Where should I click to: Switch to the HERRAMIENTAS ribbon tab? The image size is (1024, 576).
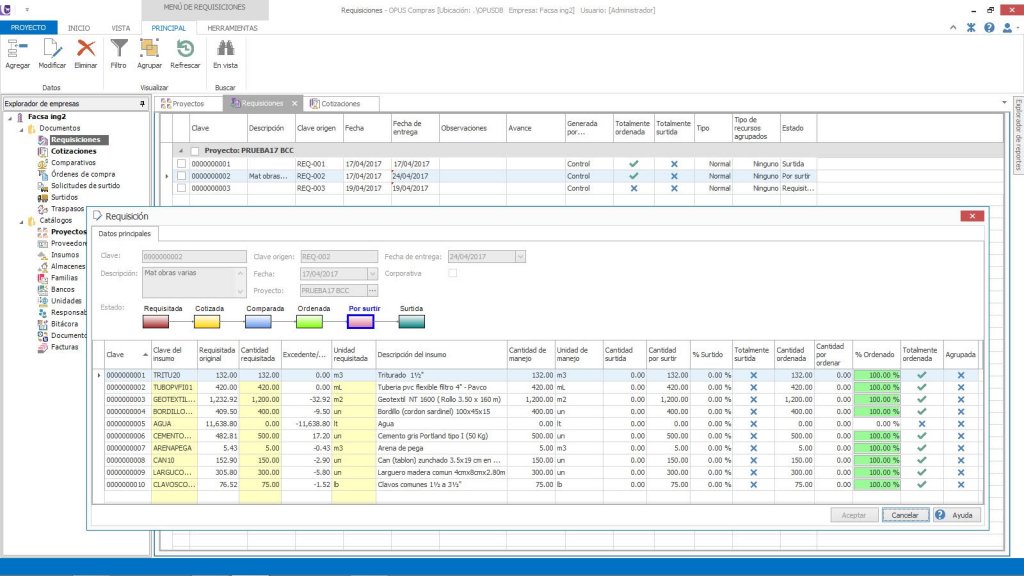(x=232, y=28)
